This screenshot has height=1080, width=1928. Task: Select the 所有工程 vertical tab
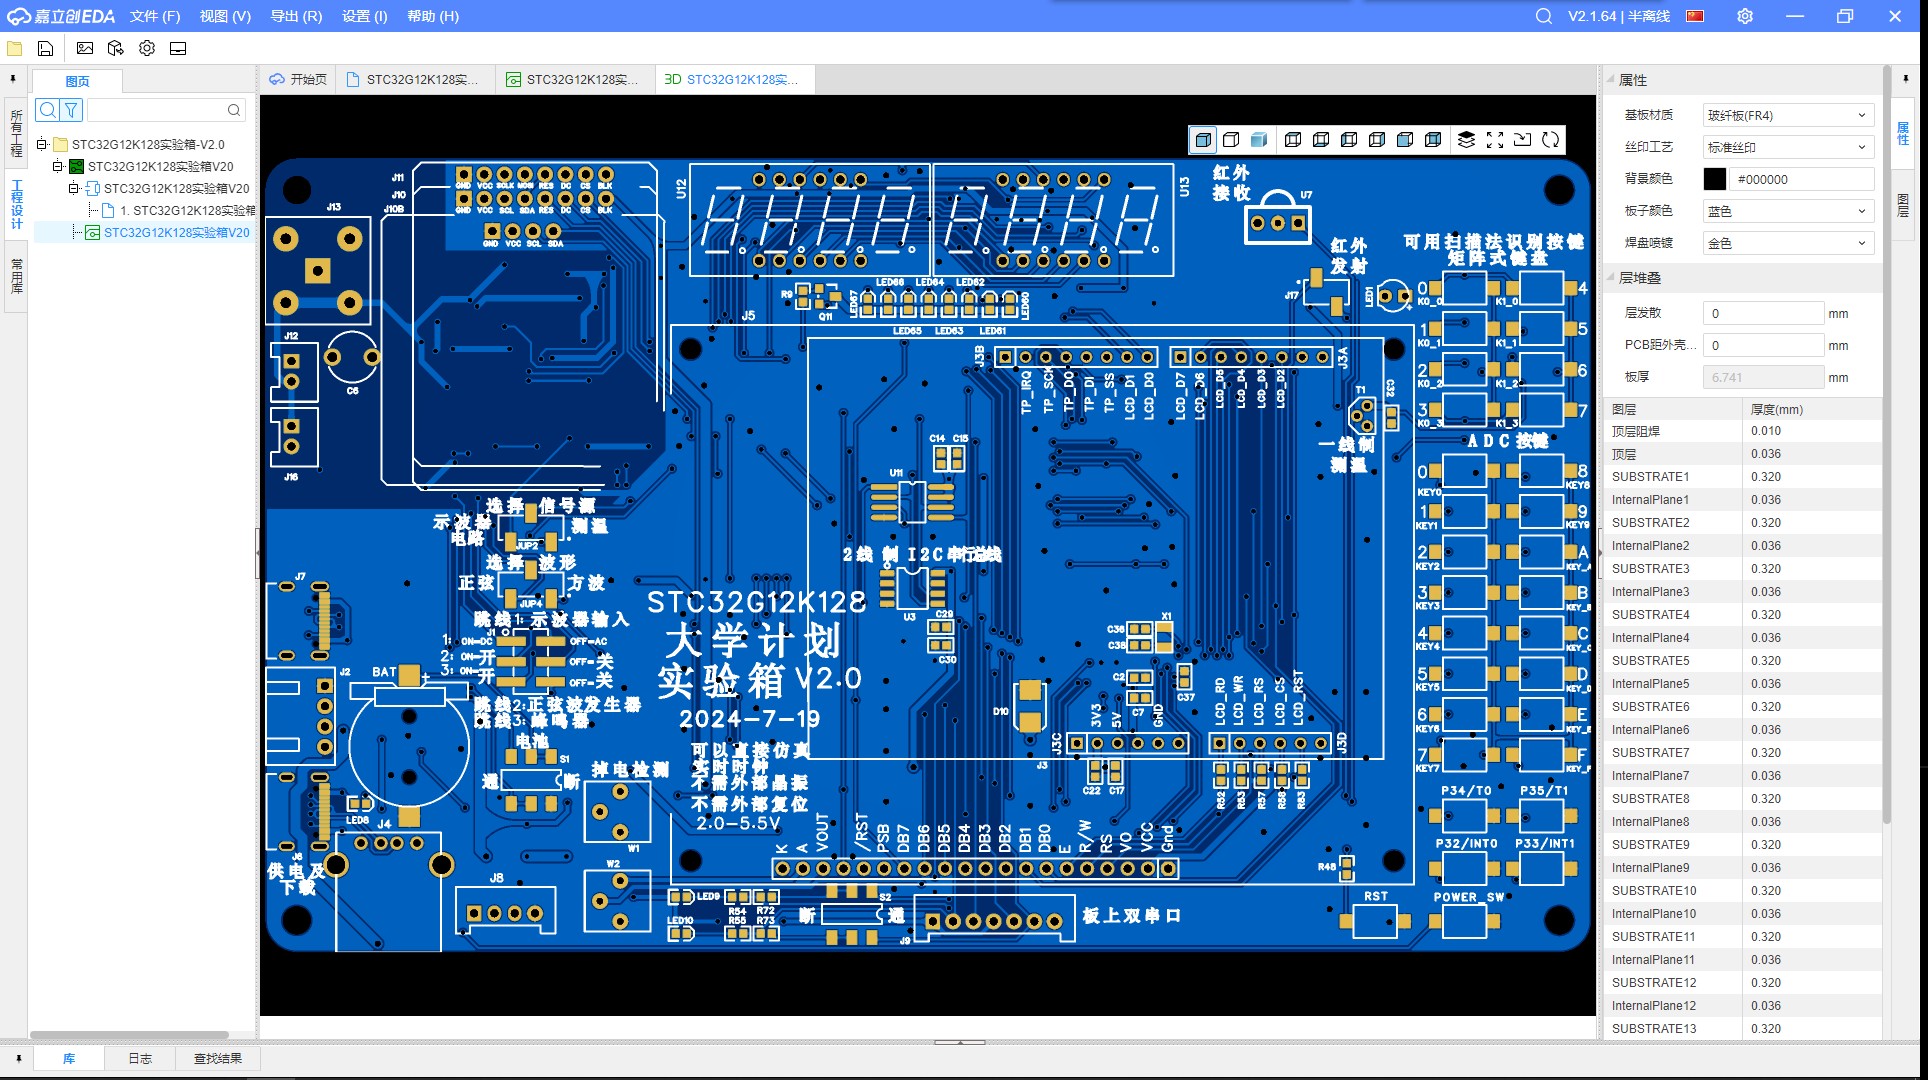tap(16, 133)
